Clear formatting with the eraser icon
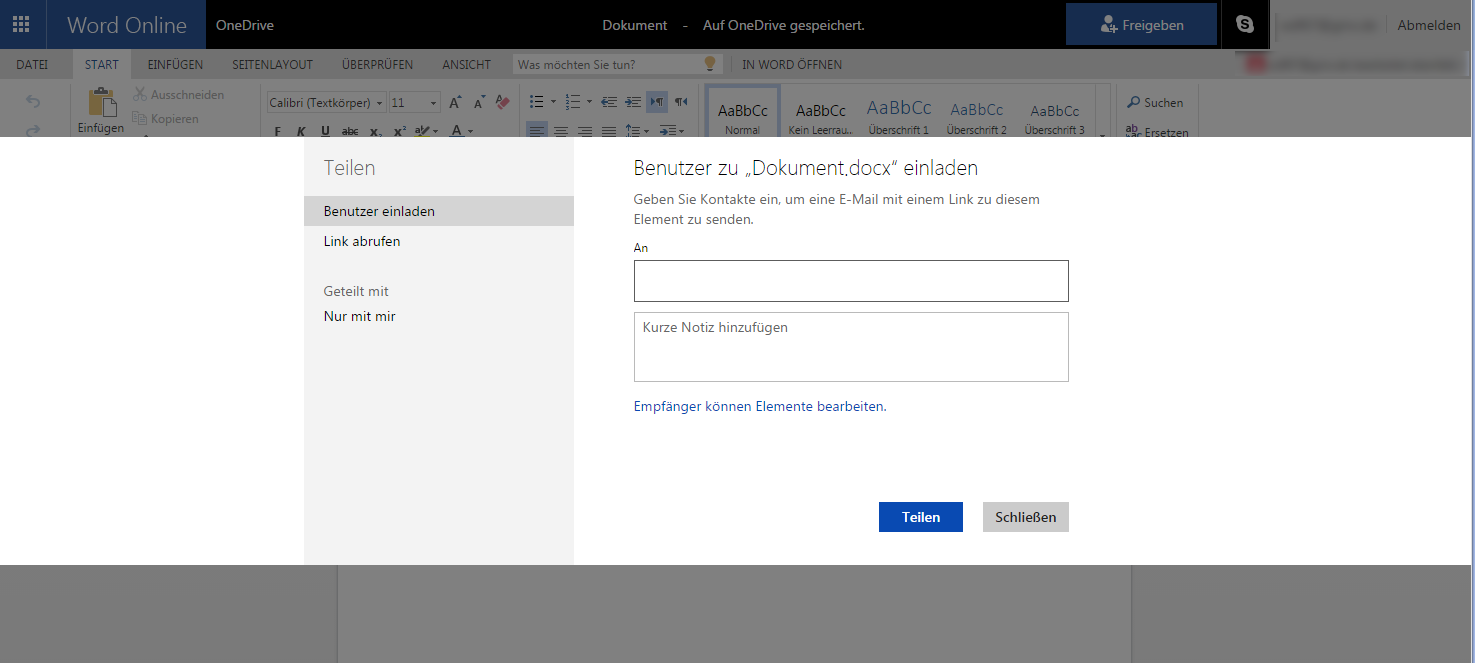The width and height of the screenshot is (1475, 663). (x=503, y=103)
